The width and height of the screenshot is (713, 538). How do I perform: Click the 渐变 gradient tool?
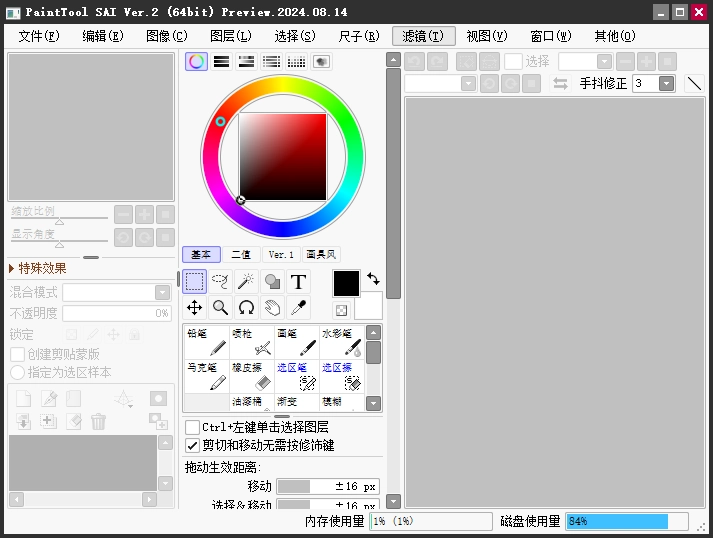(x=297, y=402)
